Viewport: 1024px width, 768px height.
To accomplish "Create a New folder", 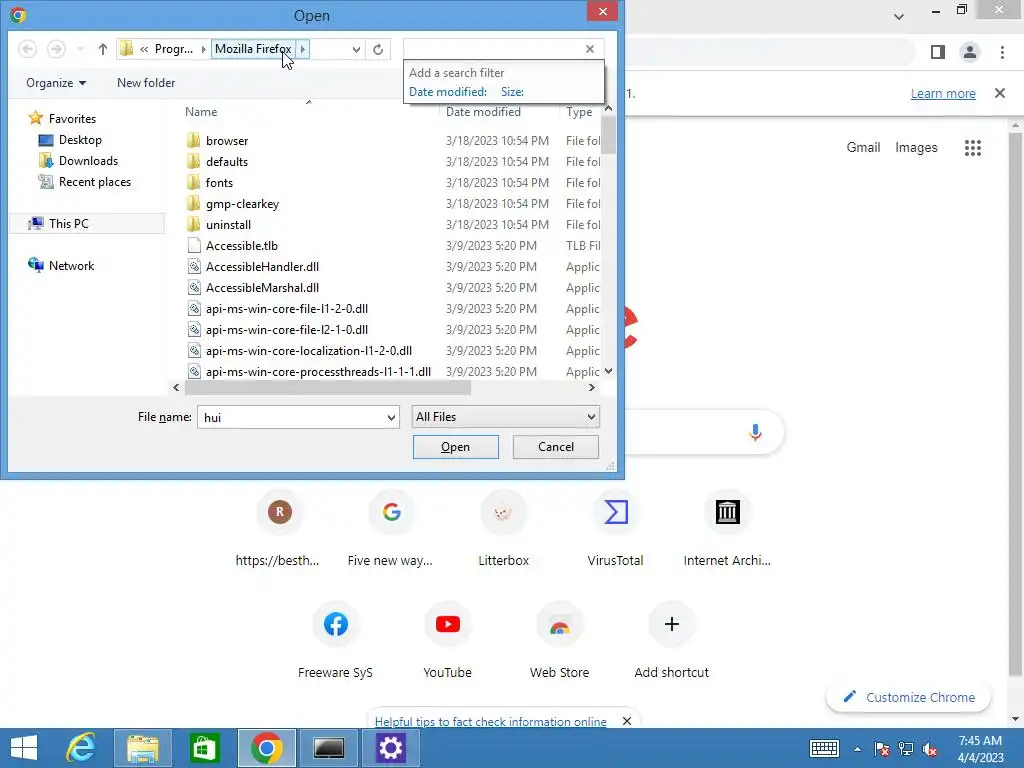I will (x=146, y=83).
